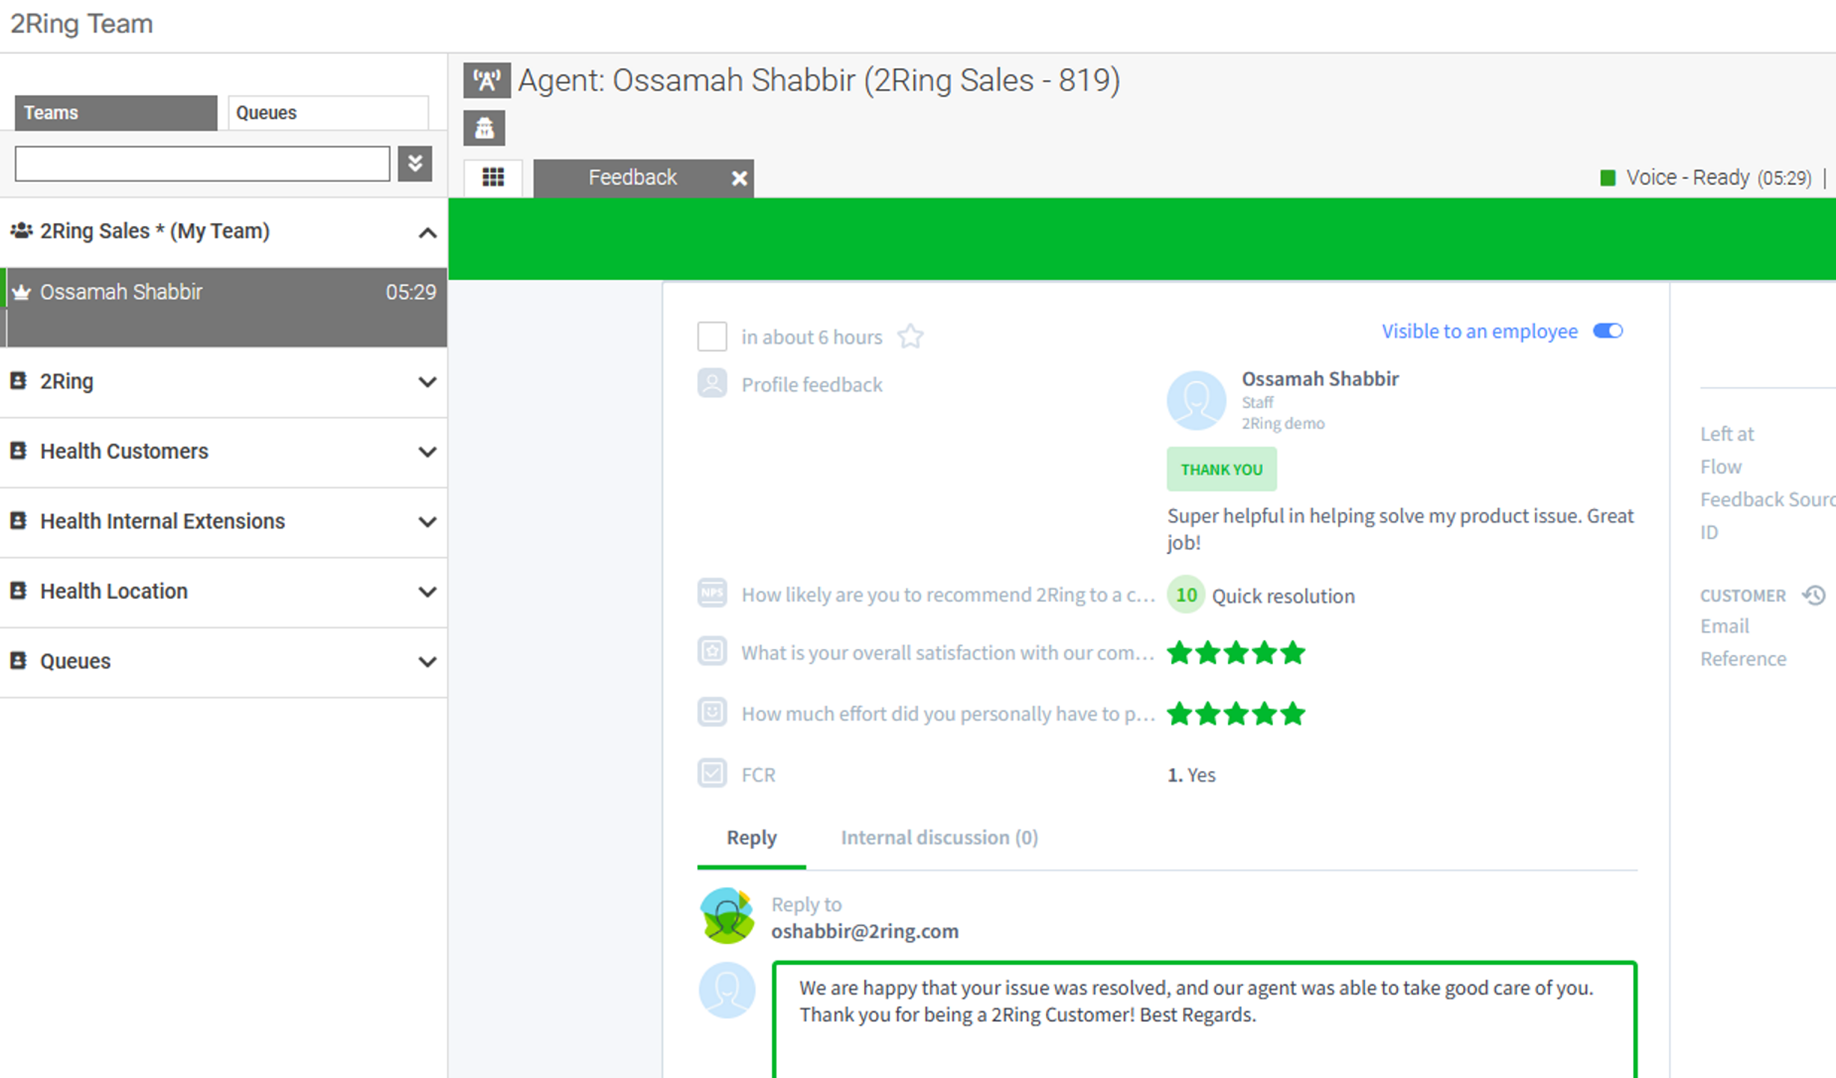Viewport: 1836px width, 1078px height.
Task: Click the silent monitor icon below agent title
Action: [x=484, y=128]
